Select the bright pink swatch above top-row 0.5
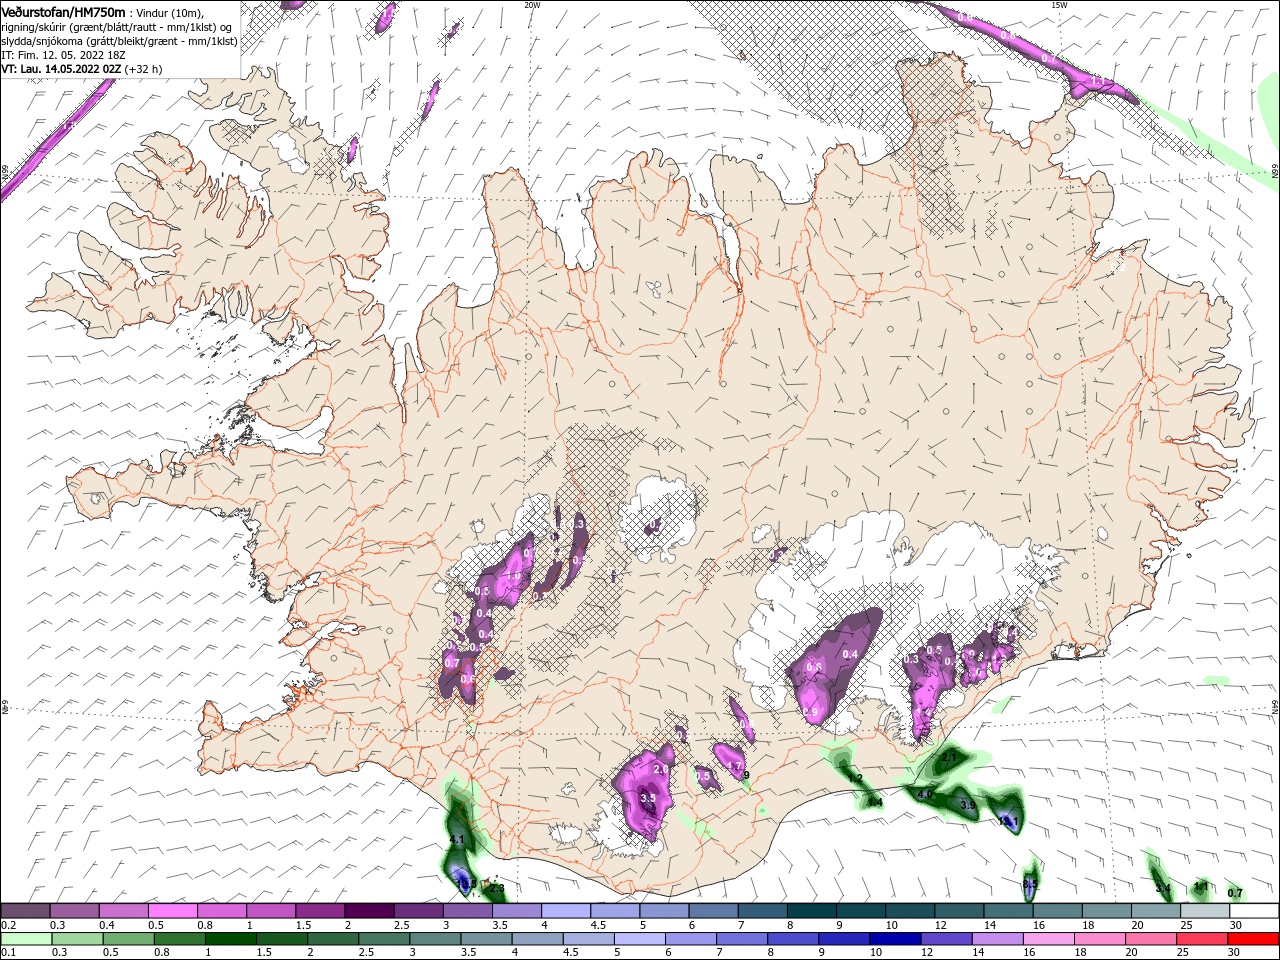 click(172, 911)
